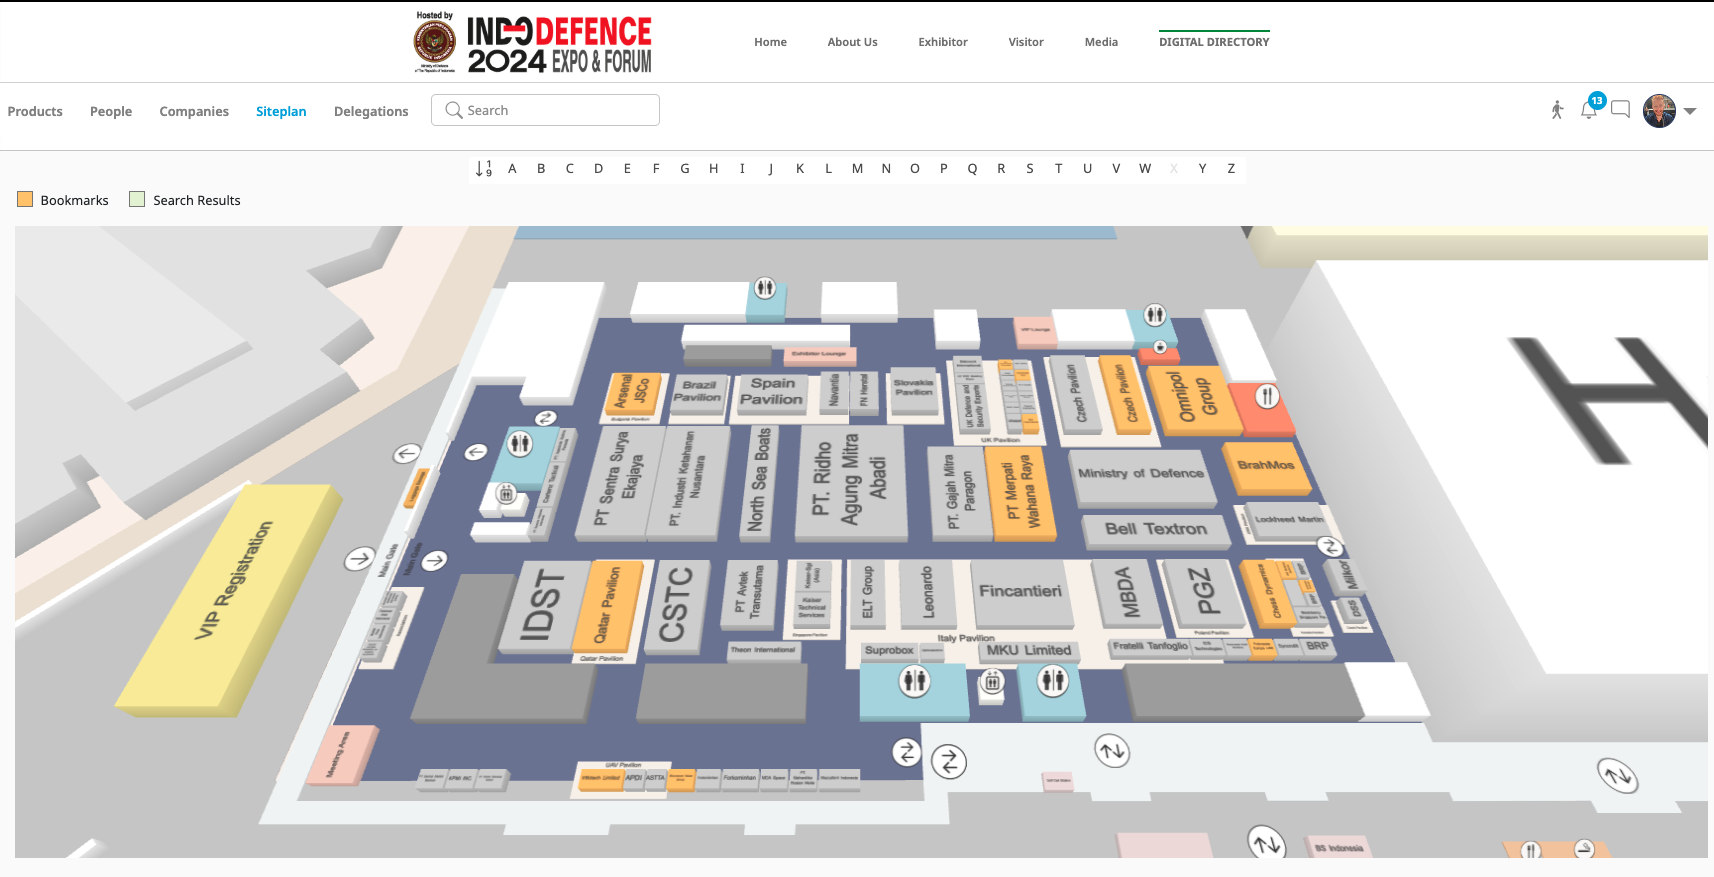Image resolution: width=1714 pixels, height=877 pixels.
Task: Filter exhibitors by letter S
Action: point(1030,168)
